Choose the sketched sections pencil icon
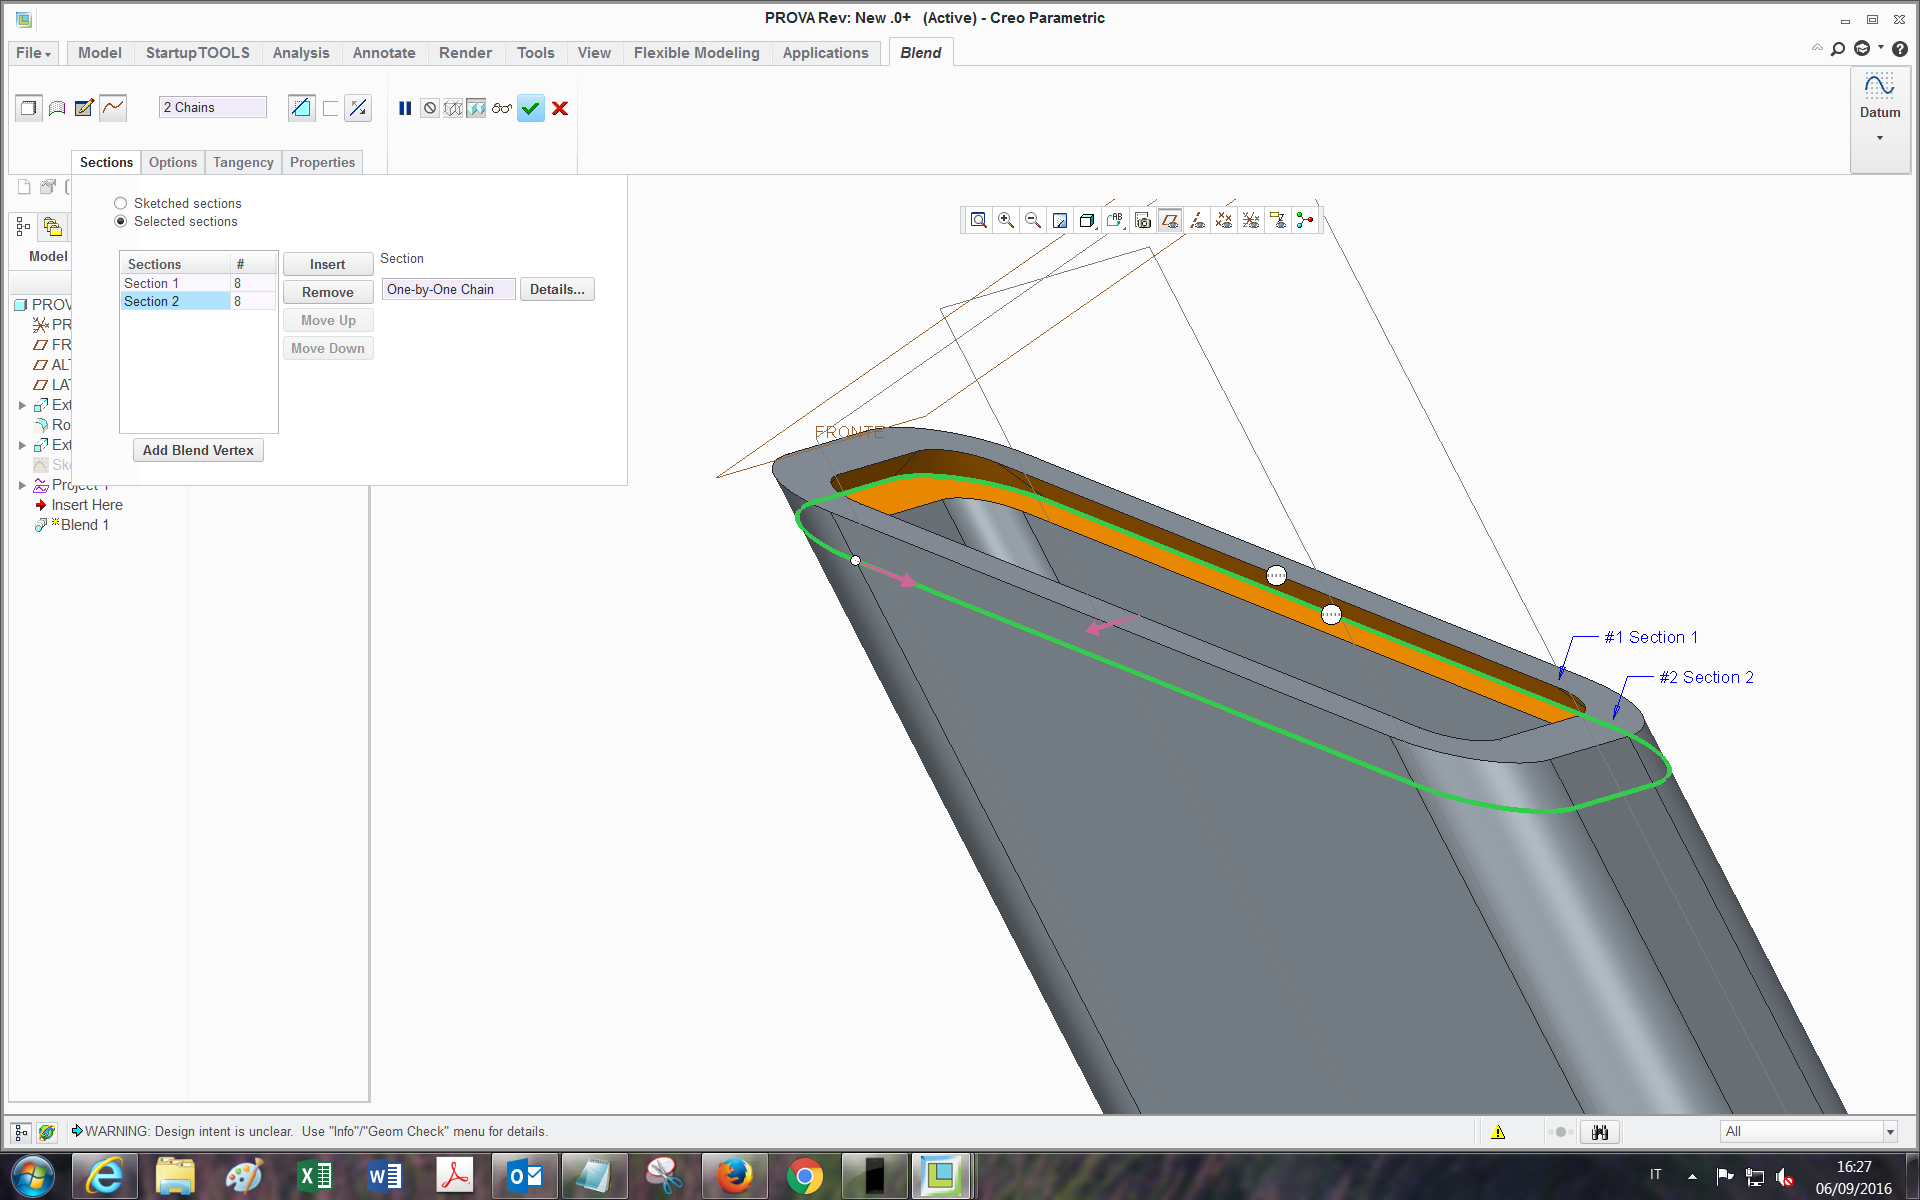 pyautogui.click(x=84, y=108)
